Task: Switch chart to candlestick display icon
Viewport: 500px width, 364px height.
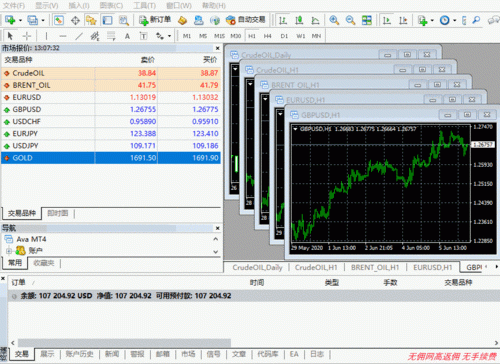Action: coord(299,20)
